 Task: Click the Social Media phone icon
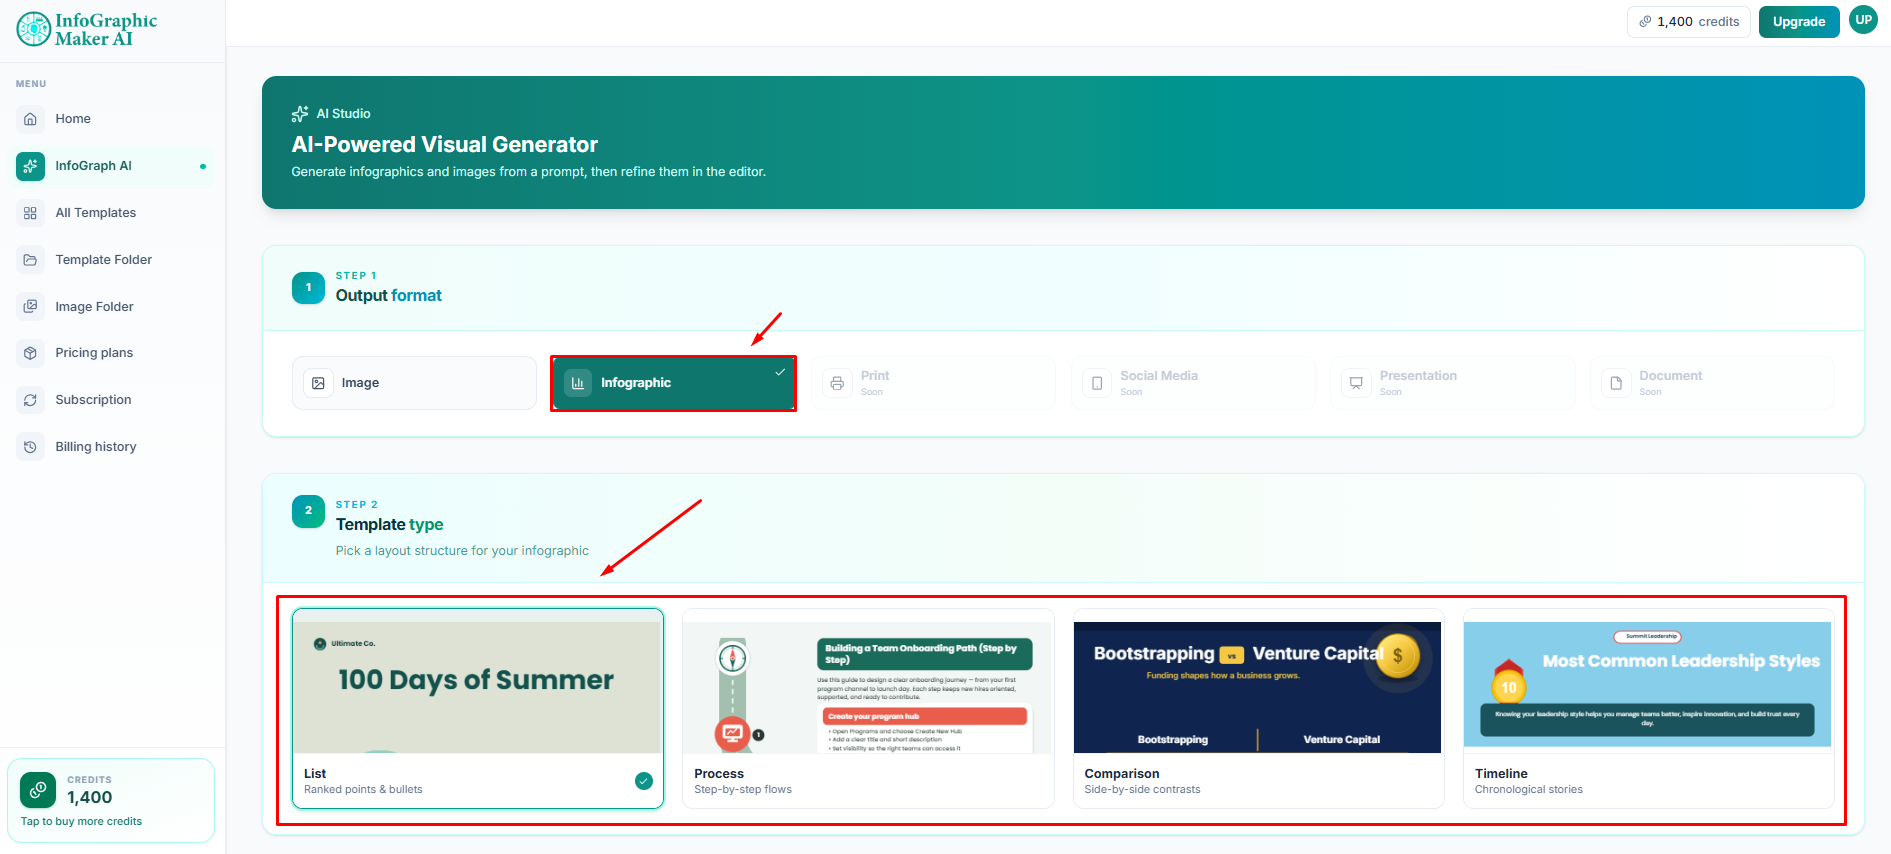pyautogui.click(x=1097, y=383)
